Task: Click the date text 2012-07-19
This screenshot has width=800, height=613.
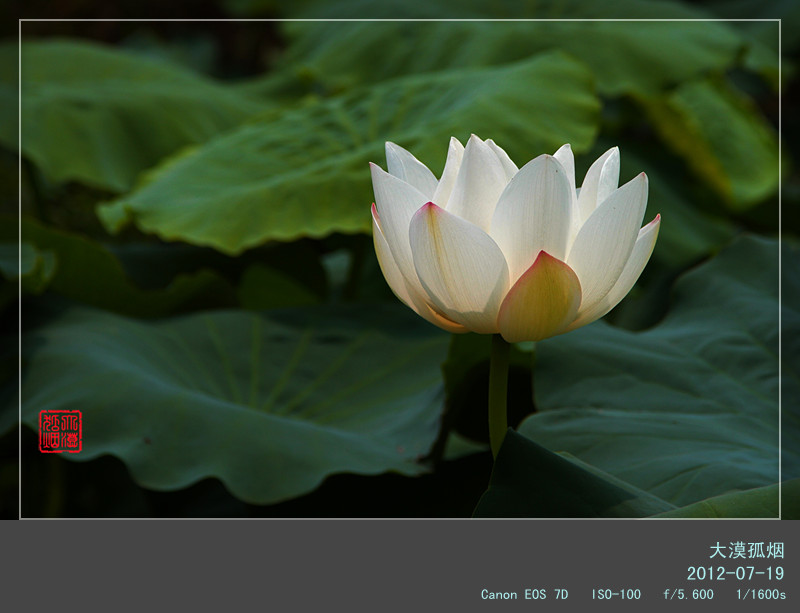Action: [735, 573]
